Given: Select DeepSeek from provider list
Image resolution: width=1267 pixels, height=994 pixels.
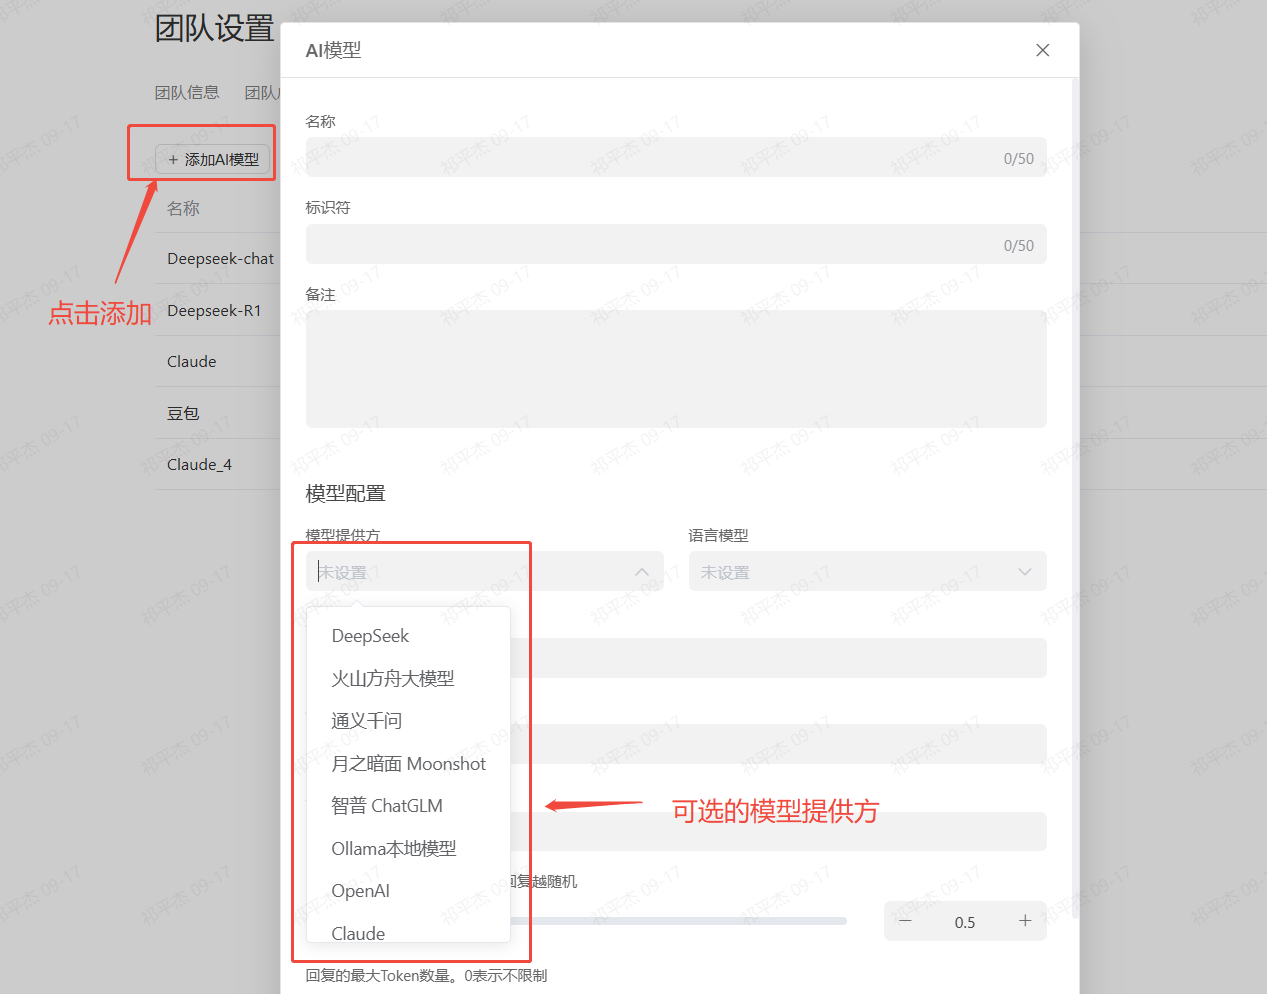Looking at the screenshot, I should point(370,636).
